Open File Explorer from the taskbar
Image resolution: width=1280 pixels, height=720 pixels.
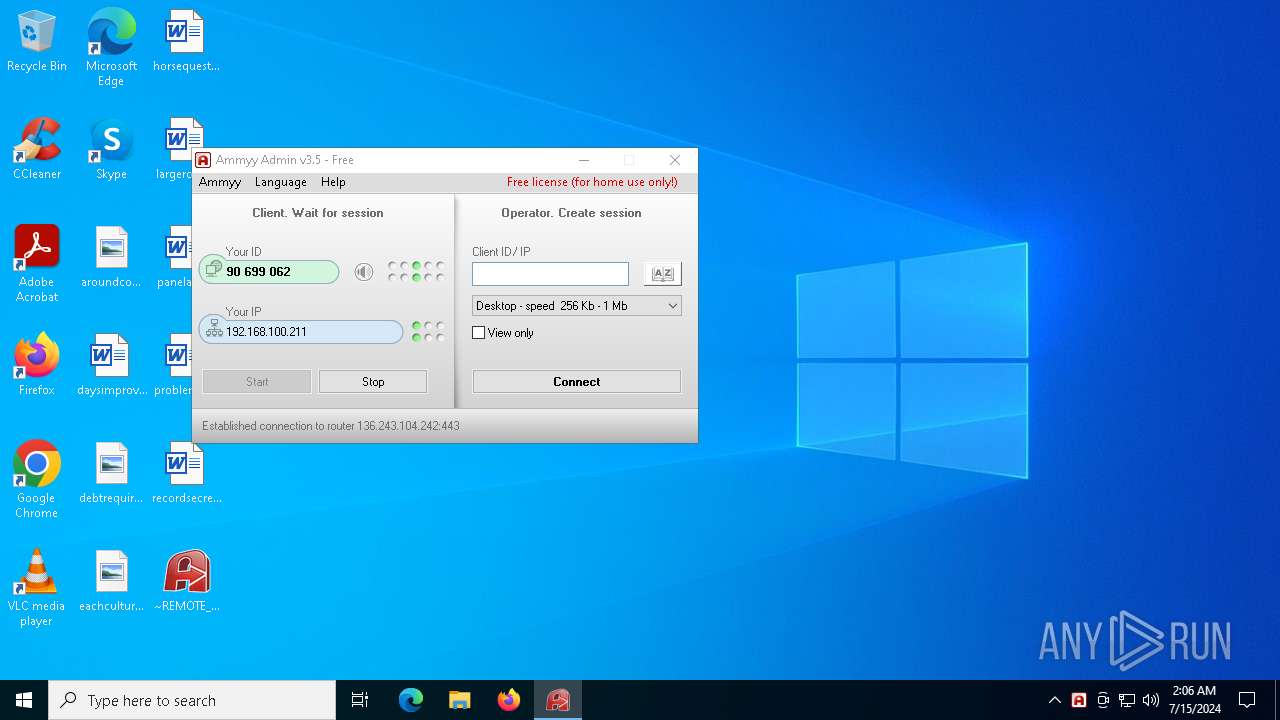click(460, 700)
